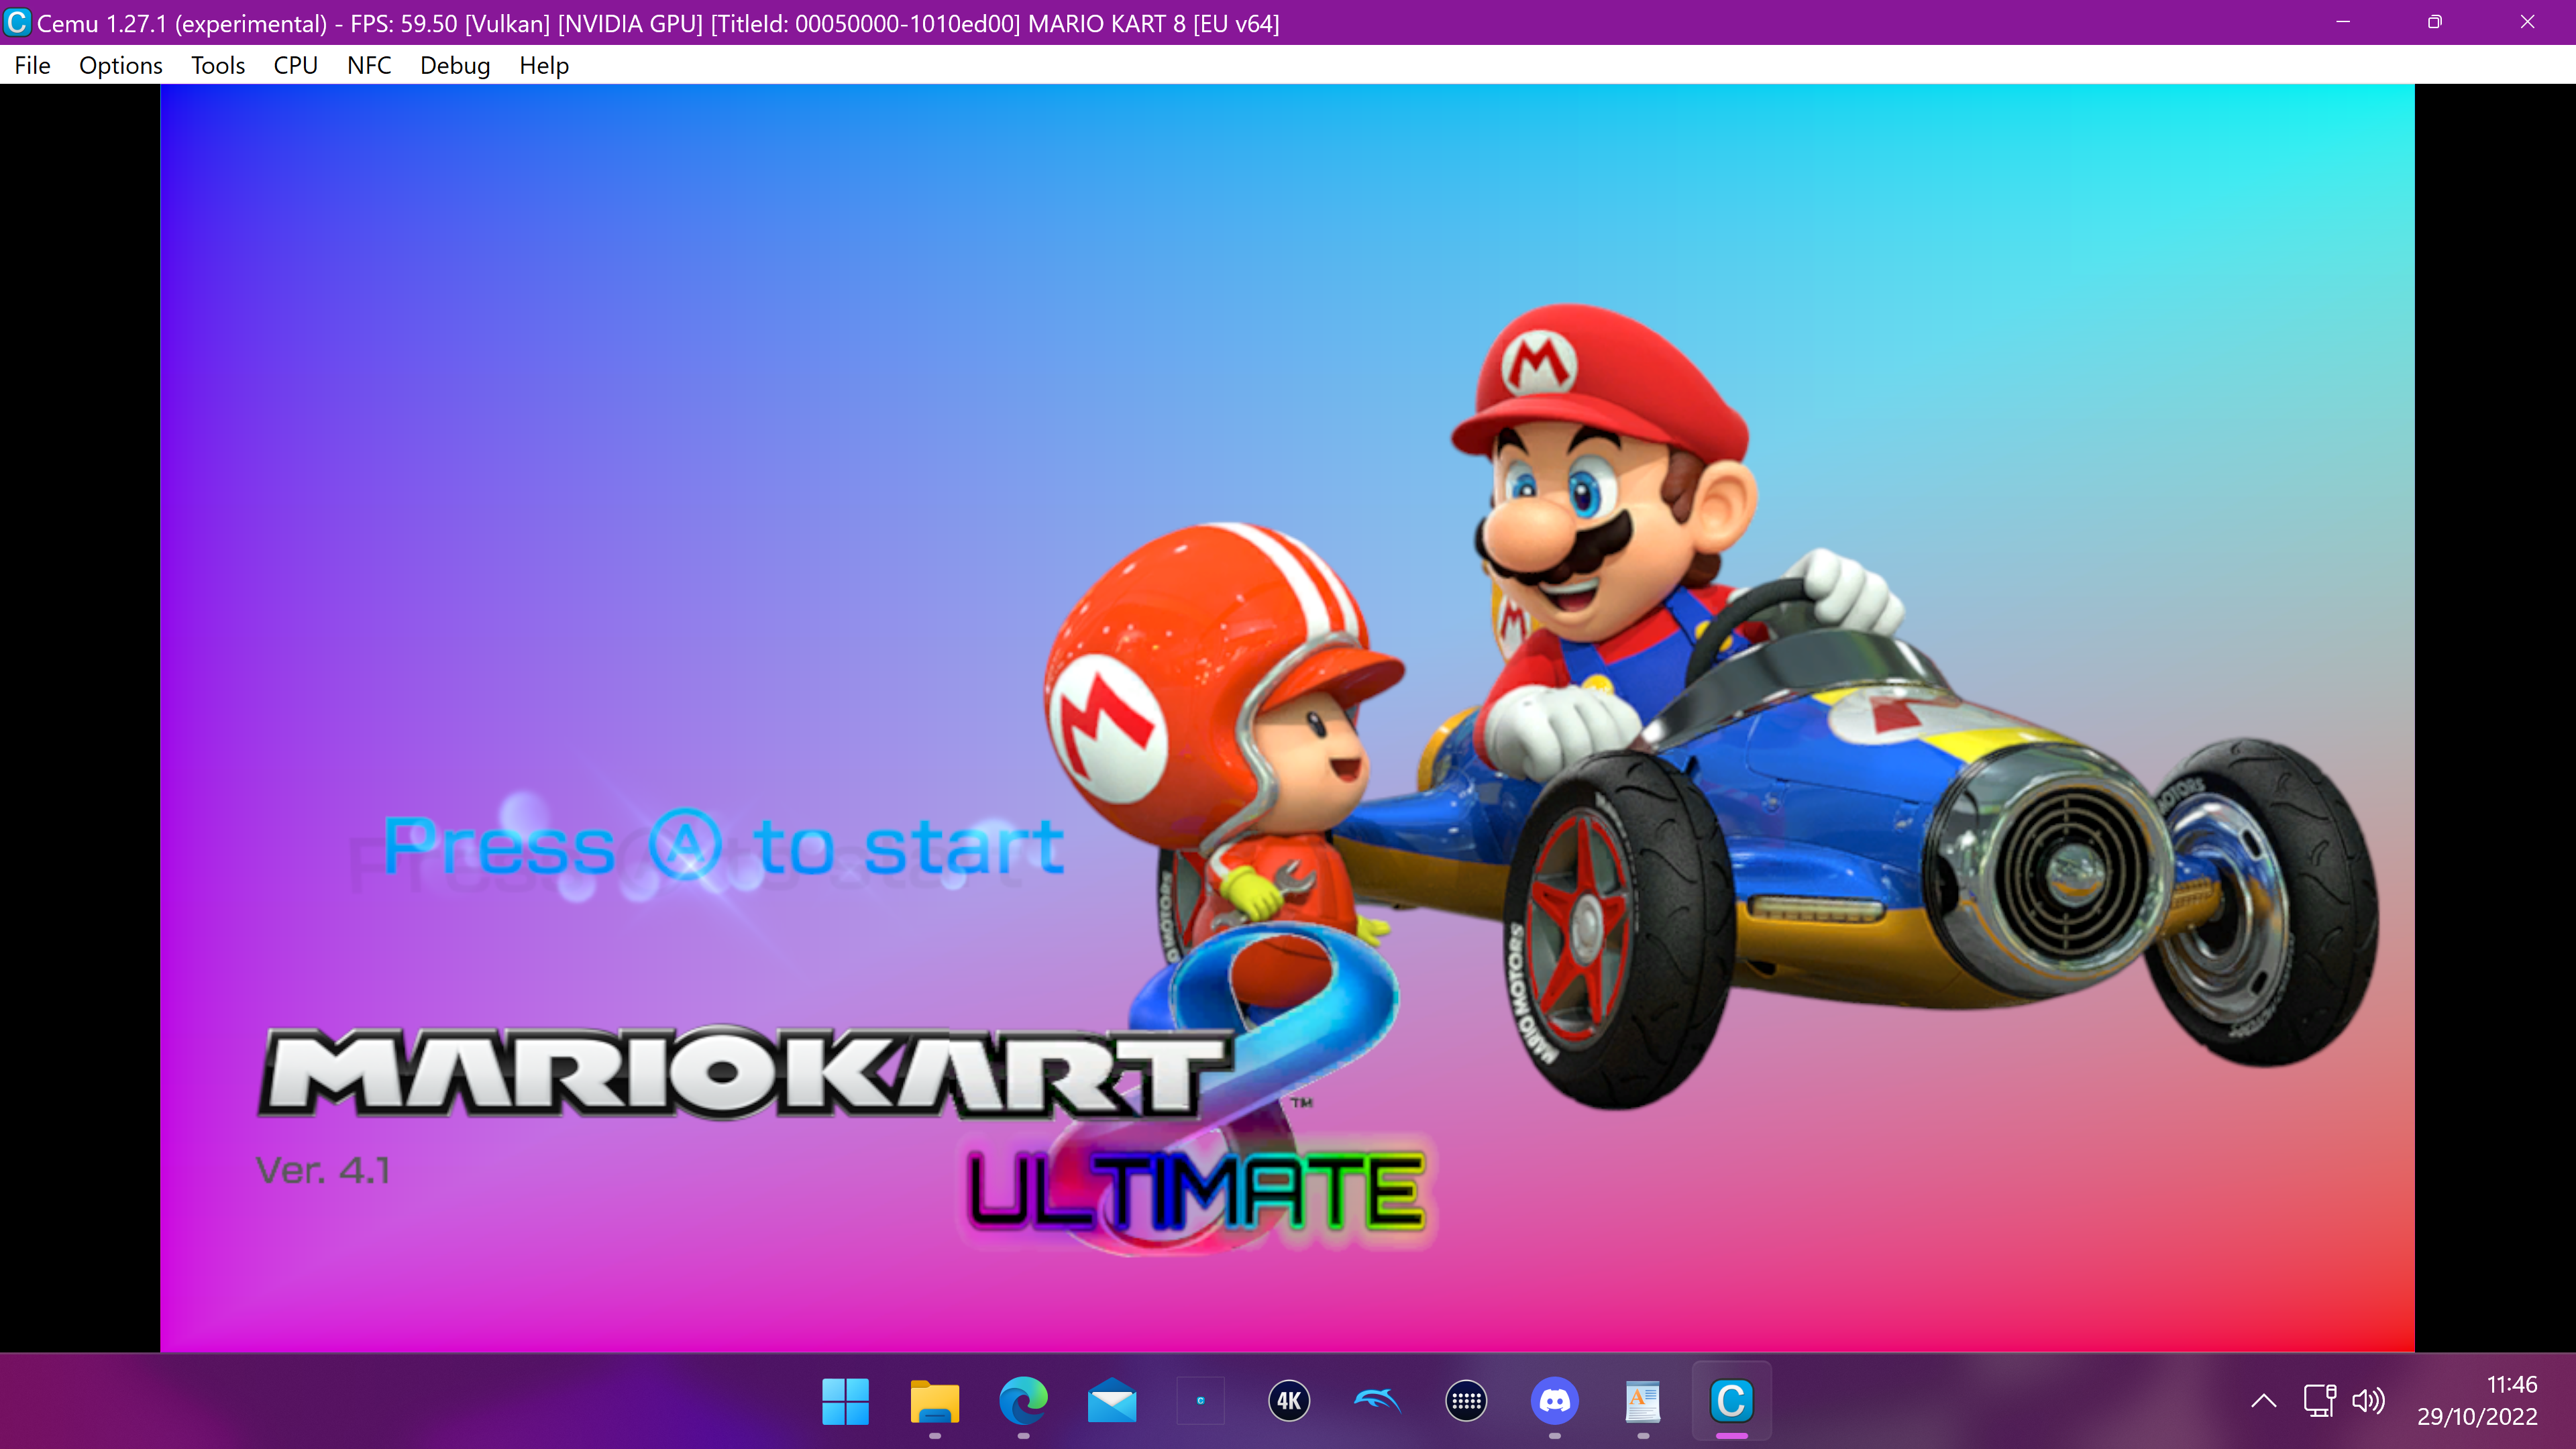
Task: Open network settings in system tray
Action: point(2320,1401)
